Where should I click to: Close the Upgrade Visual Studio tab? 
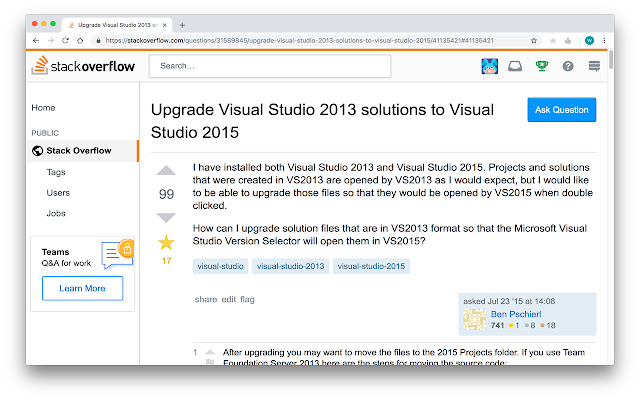164,25
